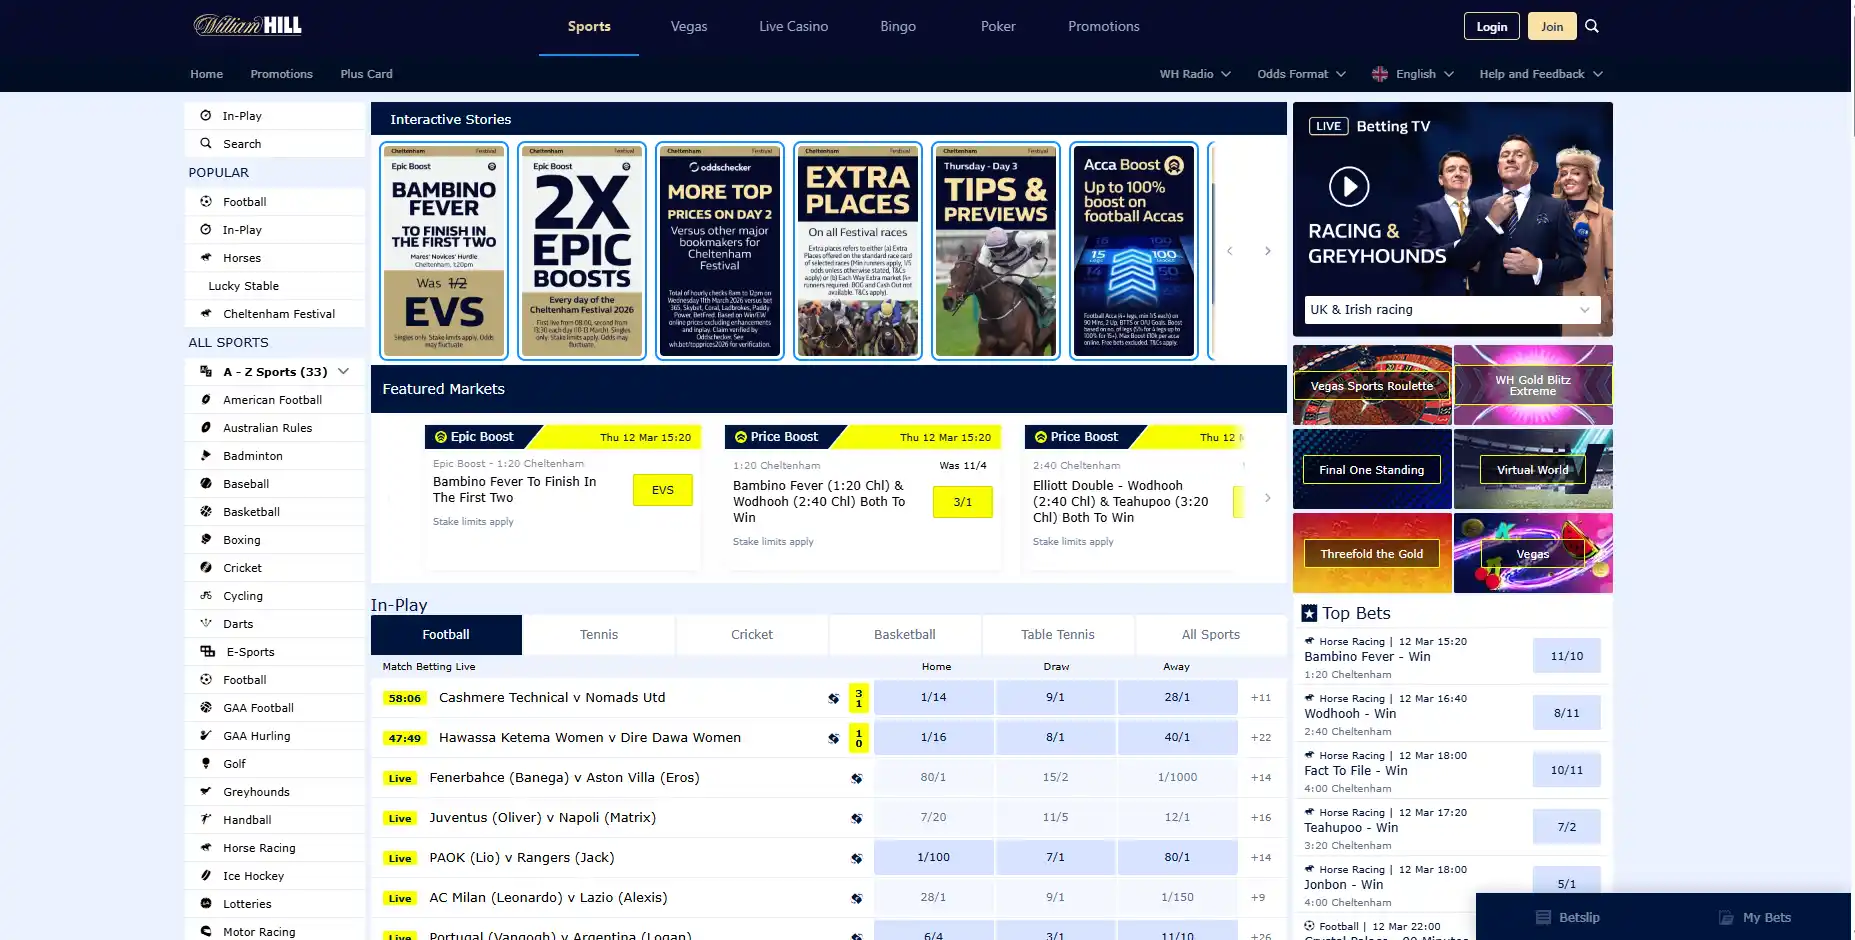Switch to the Vegas top tab

tap(689, 27)
